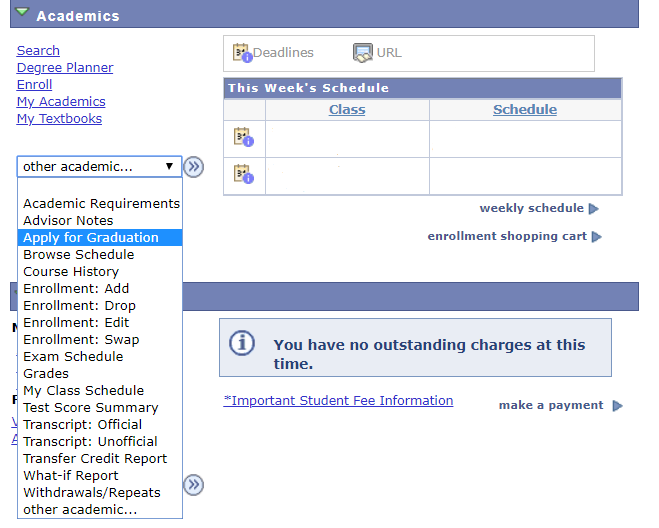The height and width of the screenshot is (528, 659).
Task: Click the Deadlines legend label
Action: (x=283, y=53)
